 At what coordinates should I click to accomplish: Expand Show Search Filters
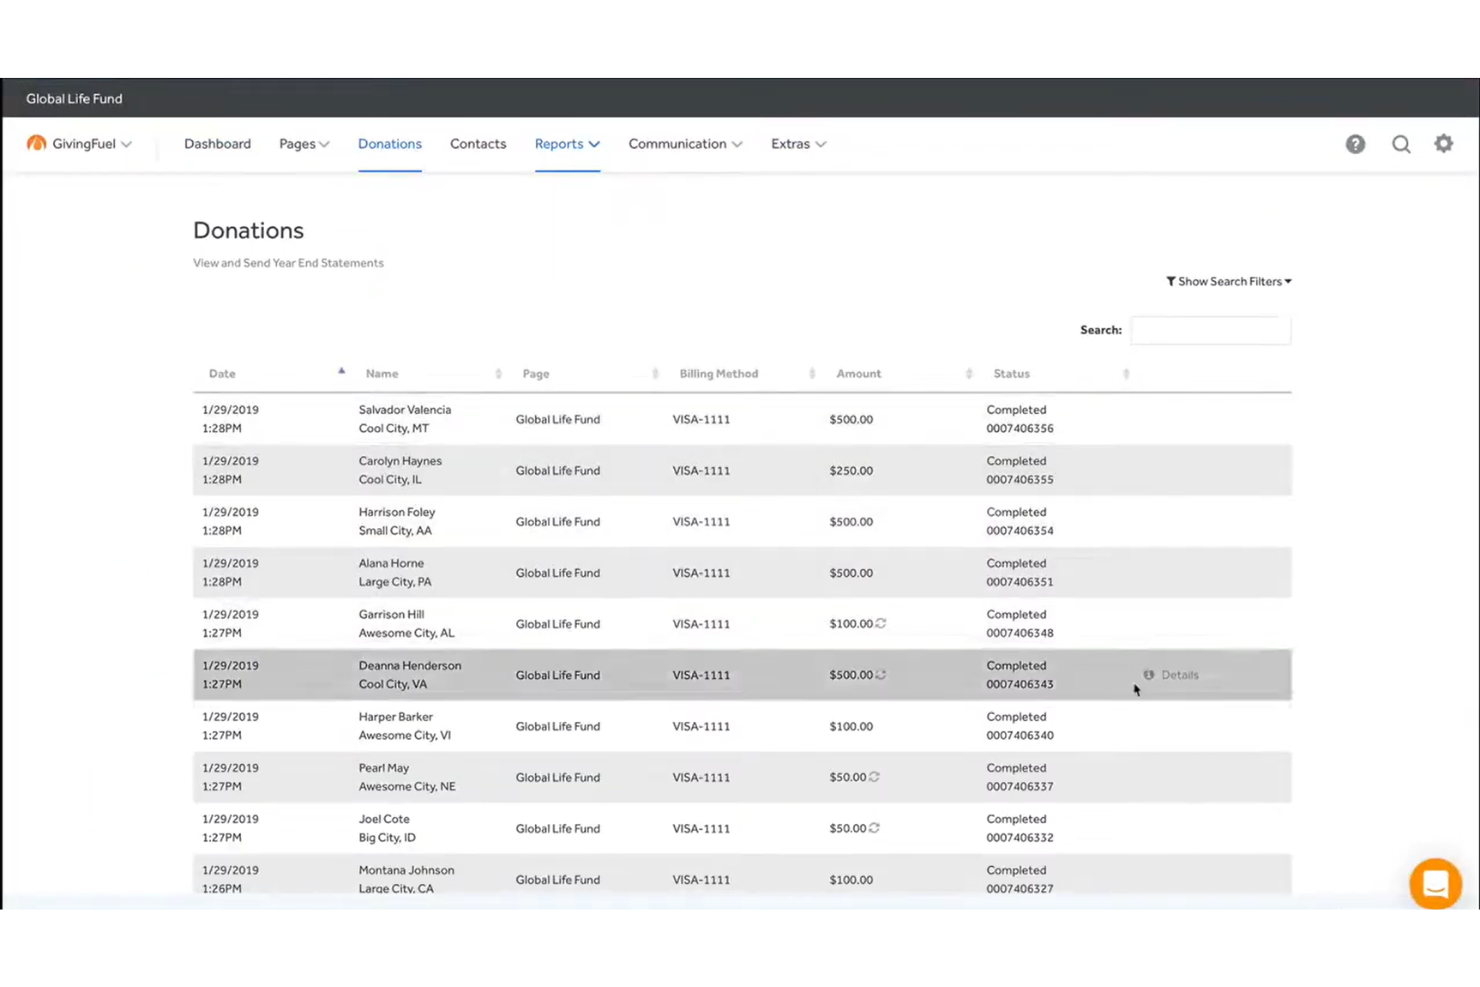click(1229, 281)
